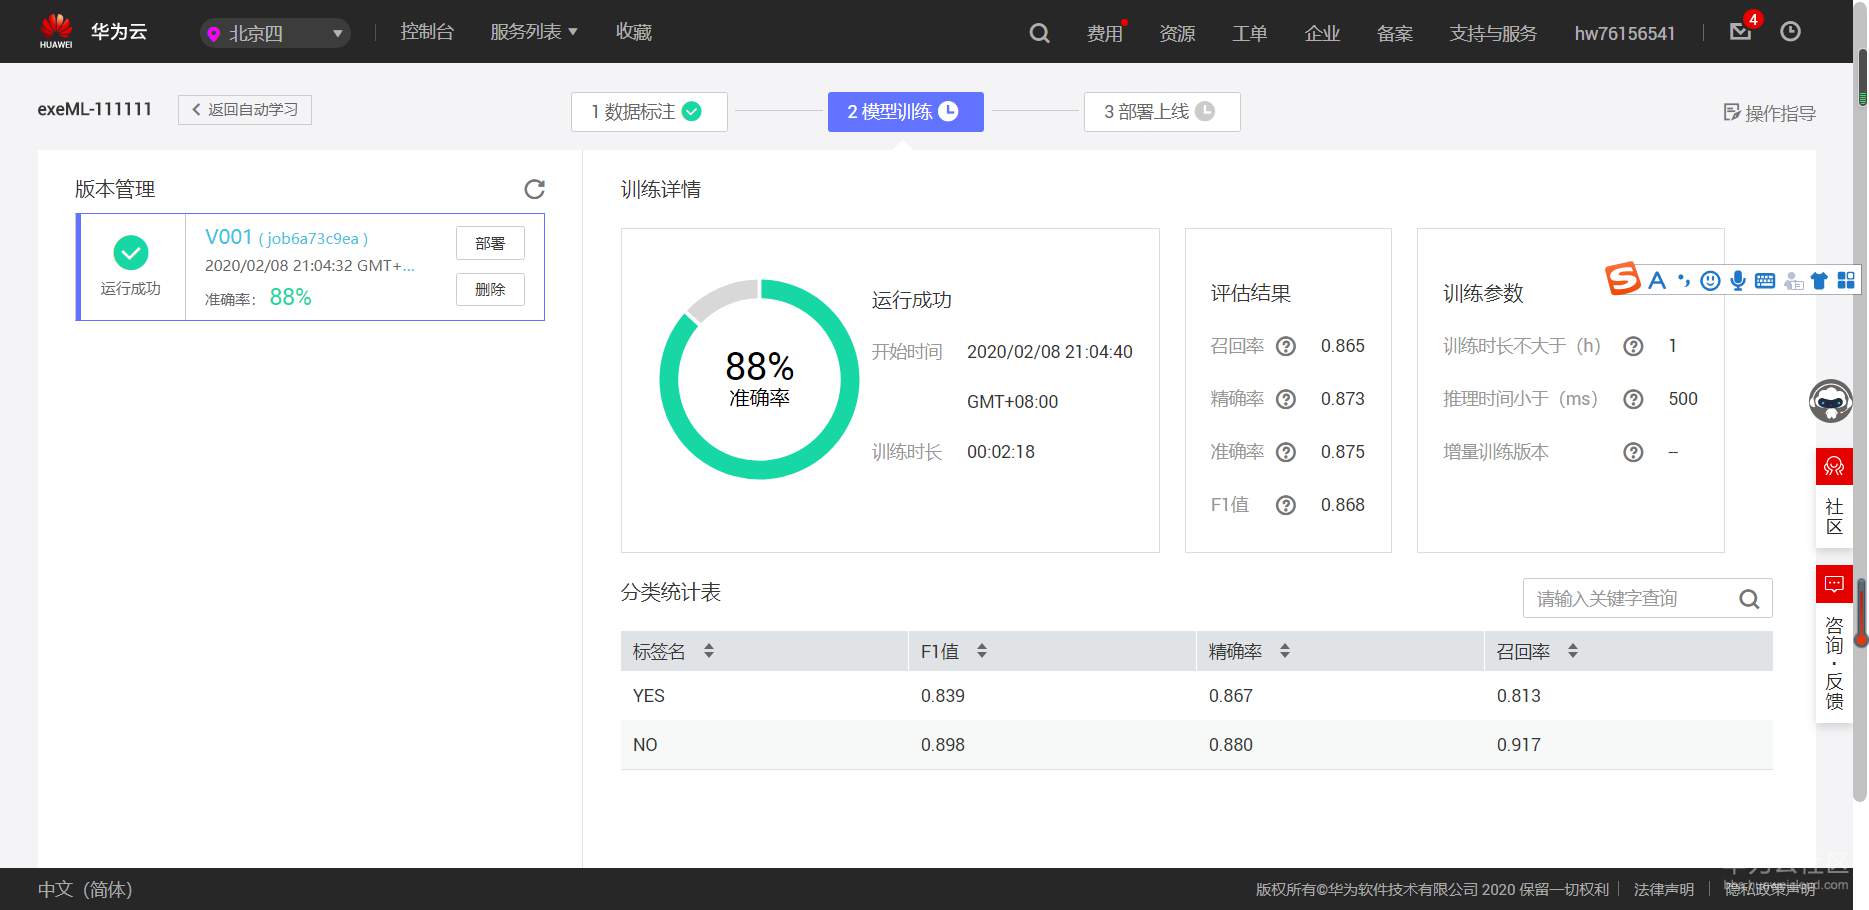The width and height of the screenshot is (1869, 910).
Task: Open the 工单 menu item
Action: (x=1249, y=33)
